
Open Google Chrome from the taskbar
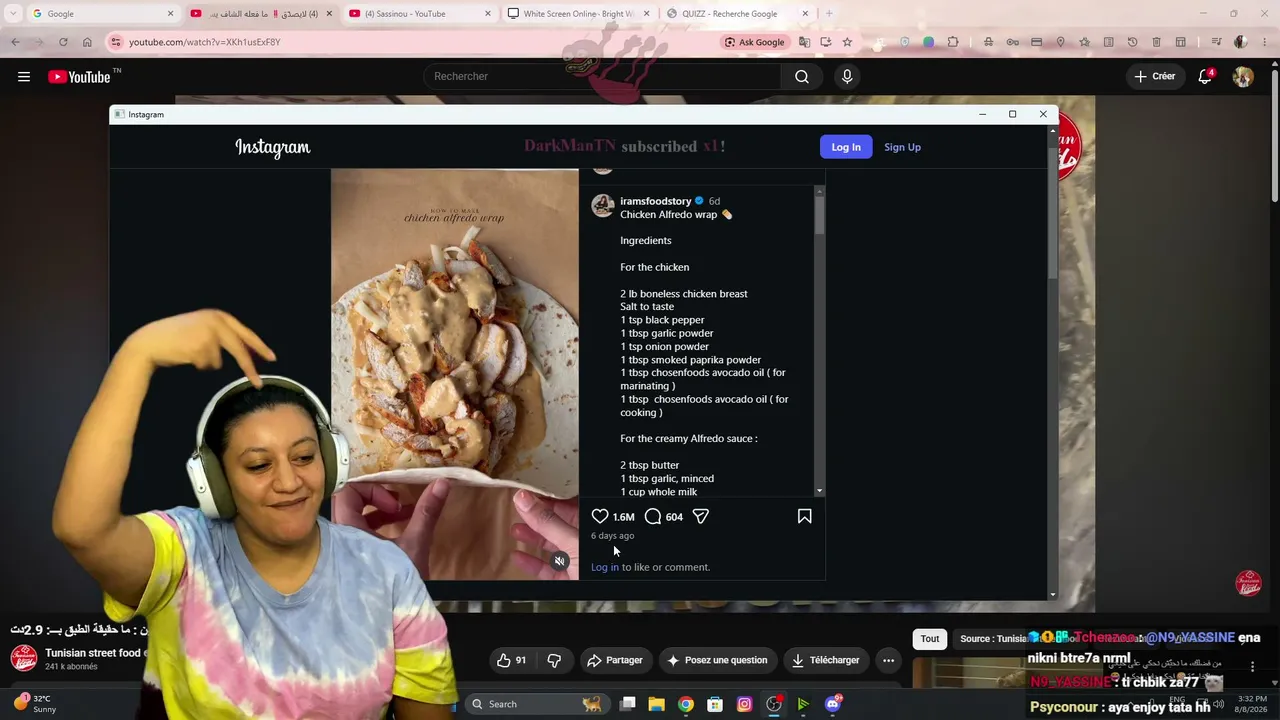click(x=685, y=704)
